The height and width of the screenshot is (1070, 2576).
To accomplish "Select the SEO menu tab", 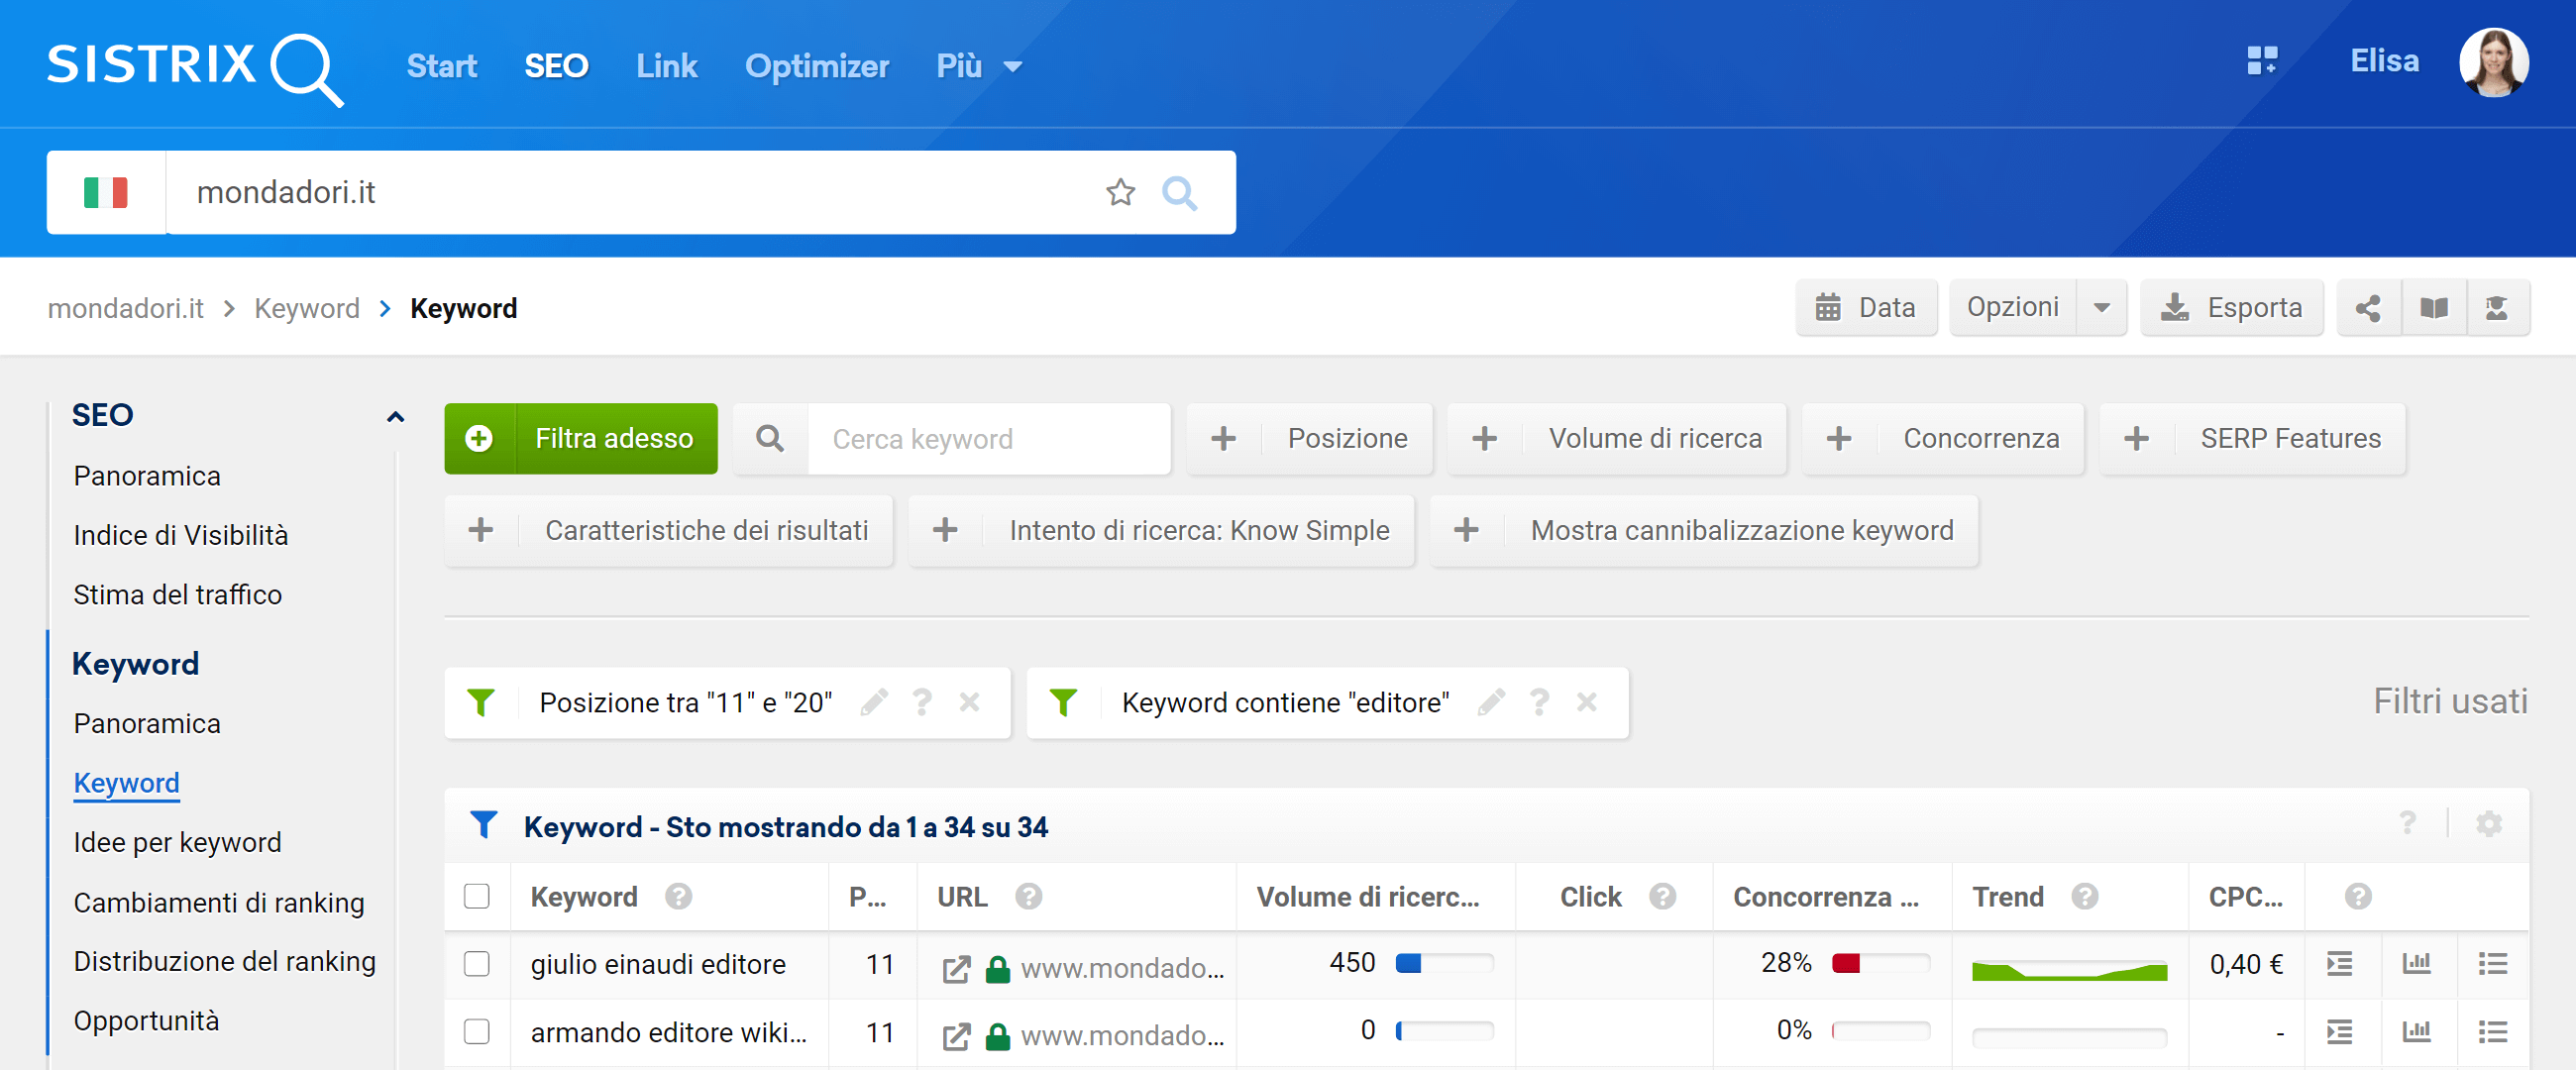I will (x=557, y=65).
